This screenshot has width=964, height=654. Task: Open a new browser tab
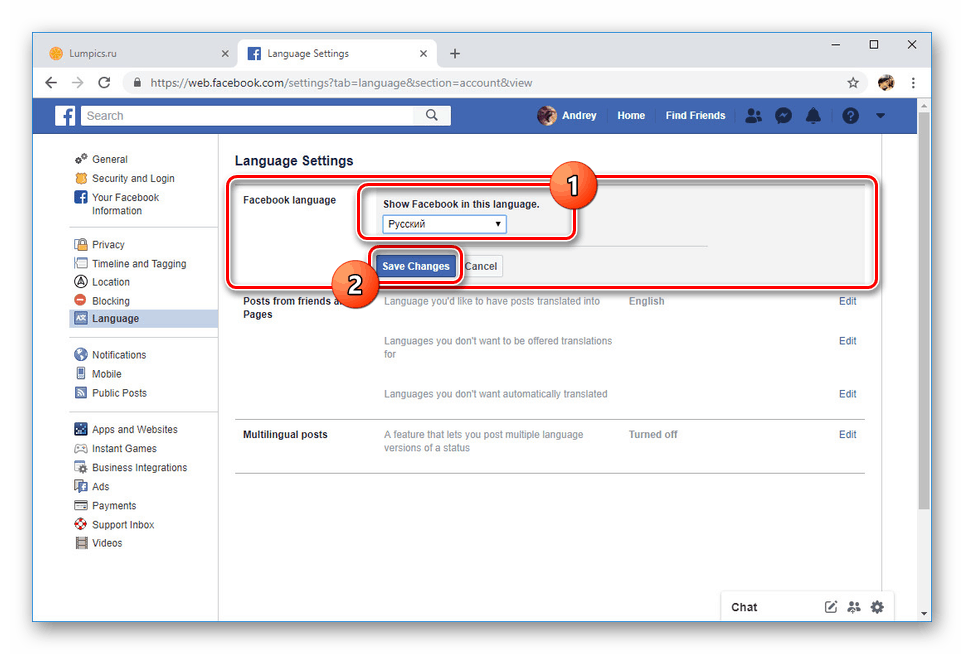click(454, 53)
